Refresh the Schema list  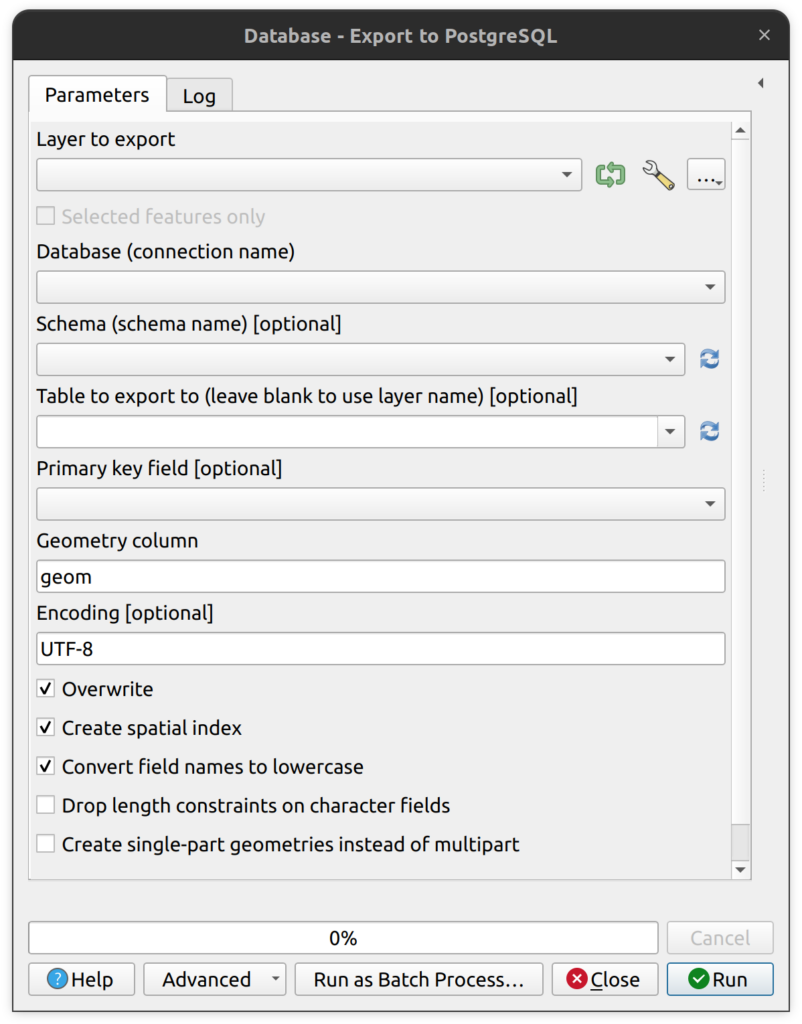[710, 359]
